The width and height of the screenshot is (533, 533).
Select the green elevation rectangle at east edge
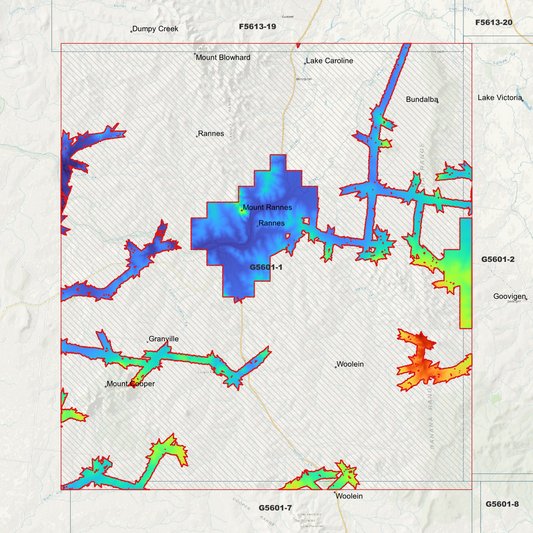[466, 273]
